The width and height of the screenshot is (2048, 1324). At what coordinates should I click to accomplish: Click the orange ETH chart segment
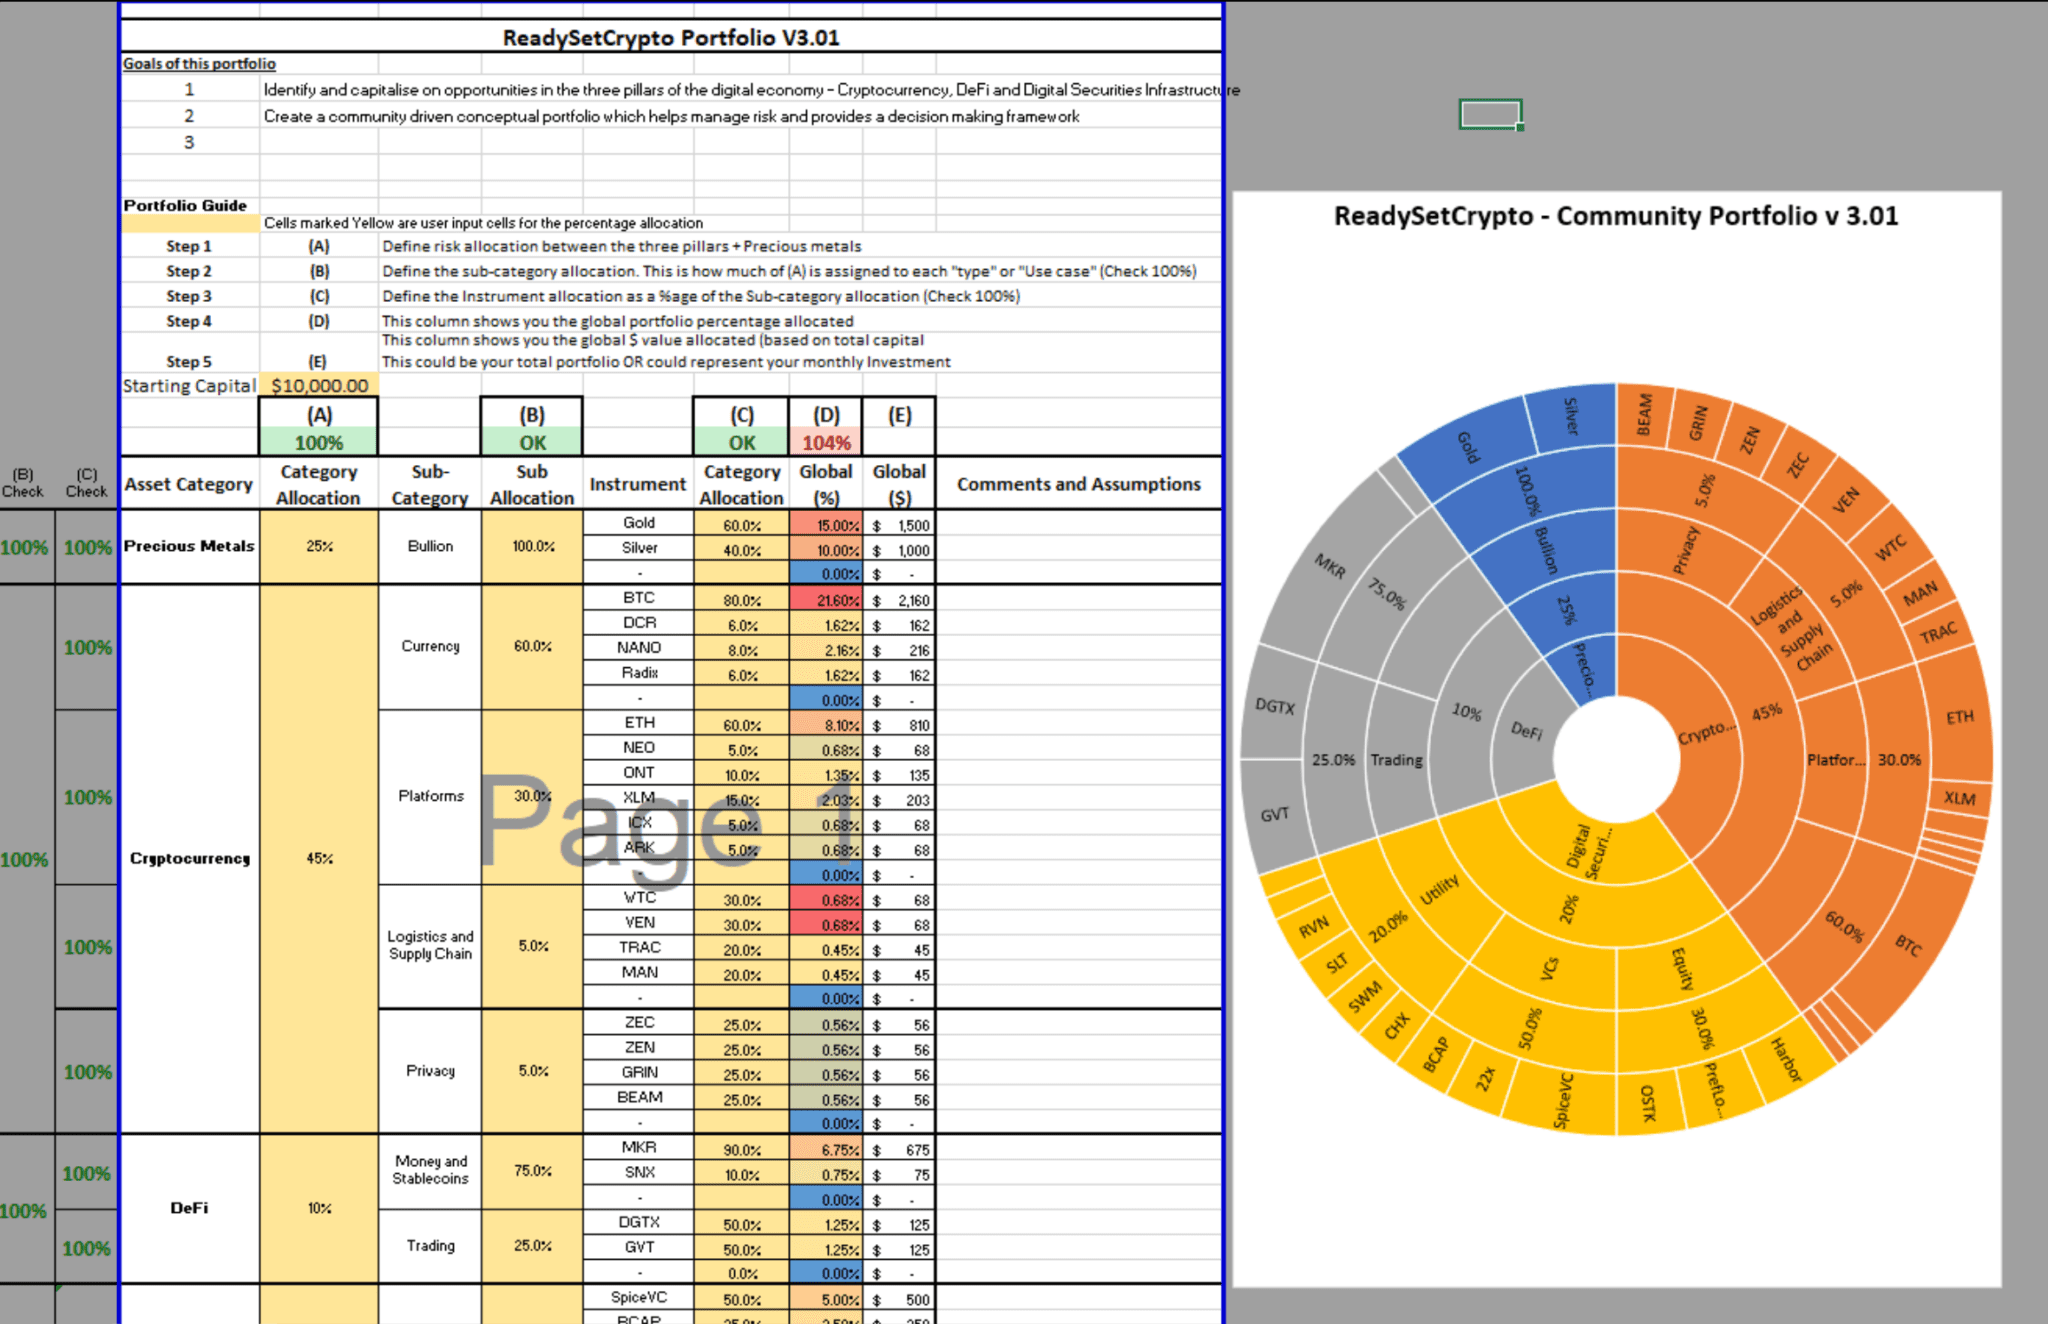tap(1958, 717)
